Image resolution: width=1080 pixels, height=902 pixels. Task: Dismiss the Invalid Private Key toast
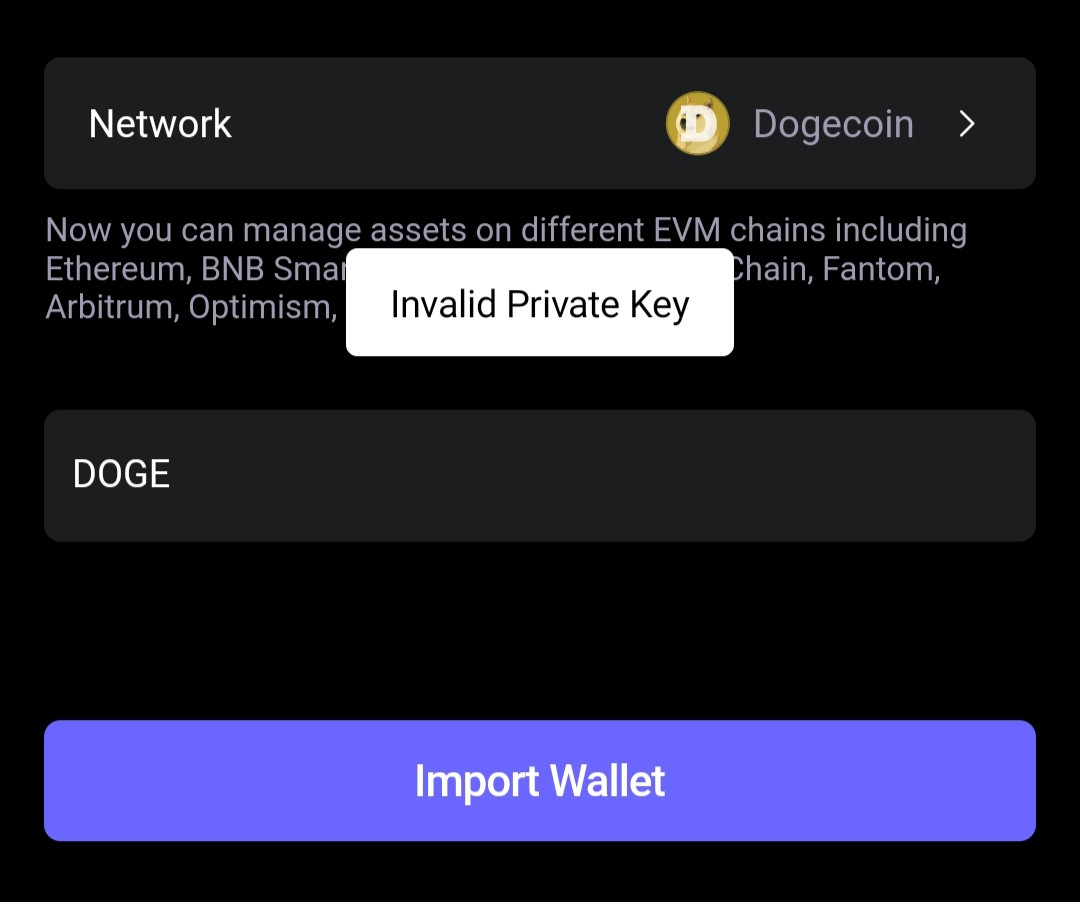[x=540, y=302]
